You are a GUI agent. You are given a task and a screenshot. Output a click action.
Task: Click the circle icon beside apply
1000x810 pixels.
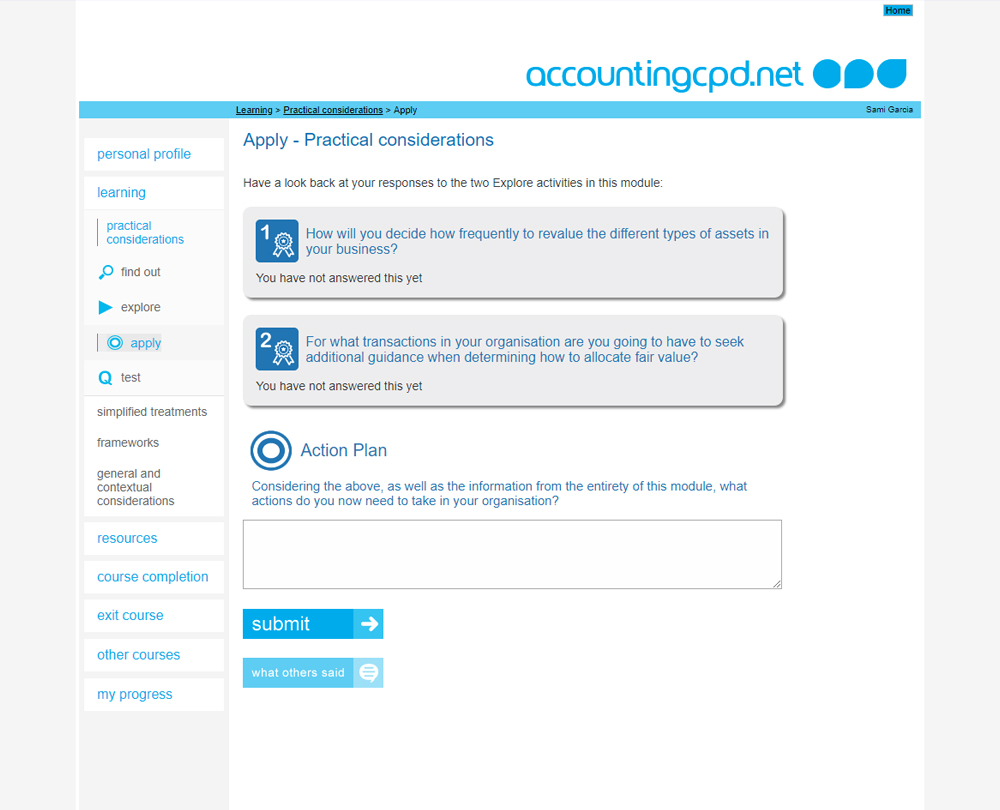pyautogui.click(x=115, y=343)
